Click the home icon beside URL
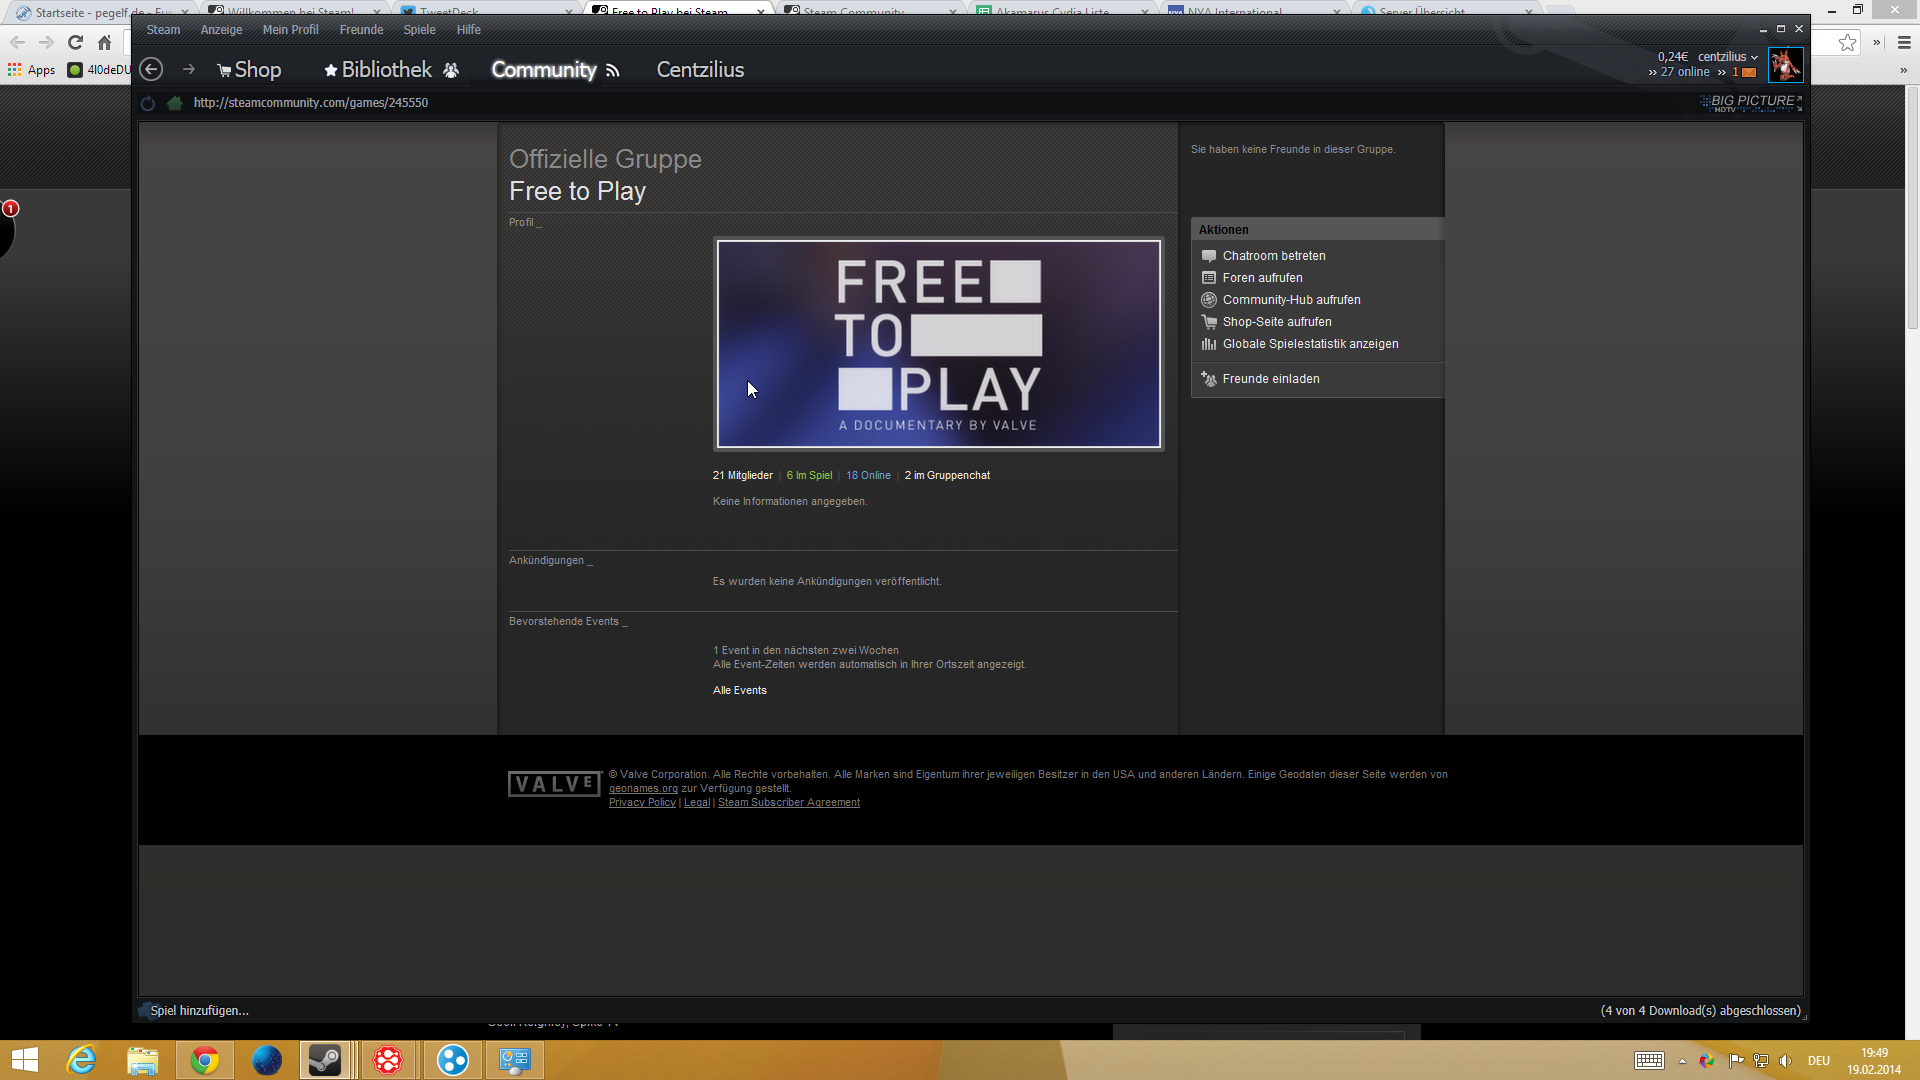The width and height of the screenshot is (1920, 1080). [x=175, y=103]
